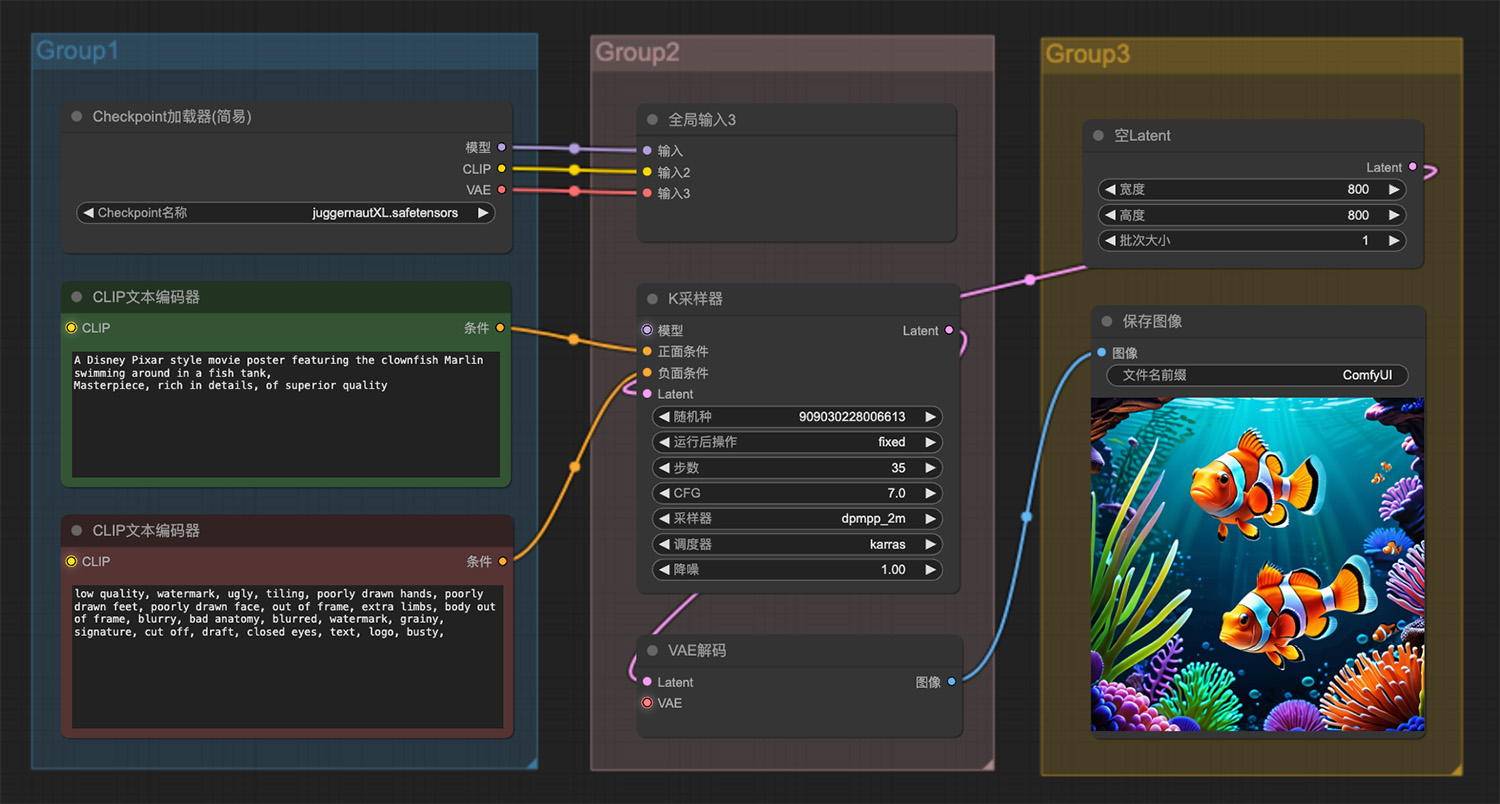Viewport: 1500px width, 804px height.
Task: Click the Group1 resize corner handle
Action: pos(532,763)
